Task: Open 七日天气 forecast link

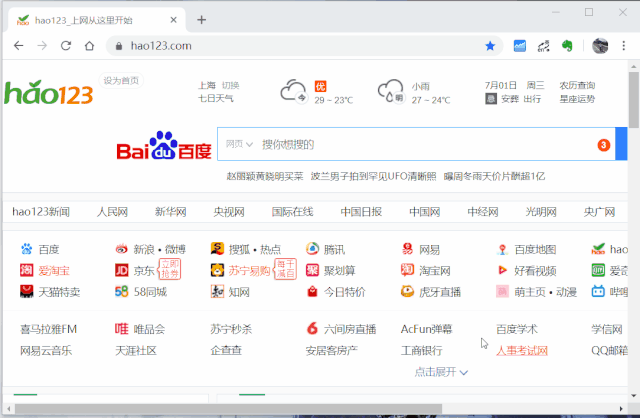Action: point(216,98)
